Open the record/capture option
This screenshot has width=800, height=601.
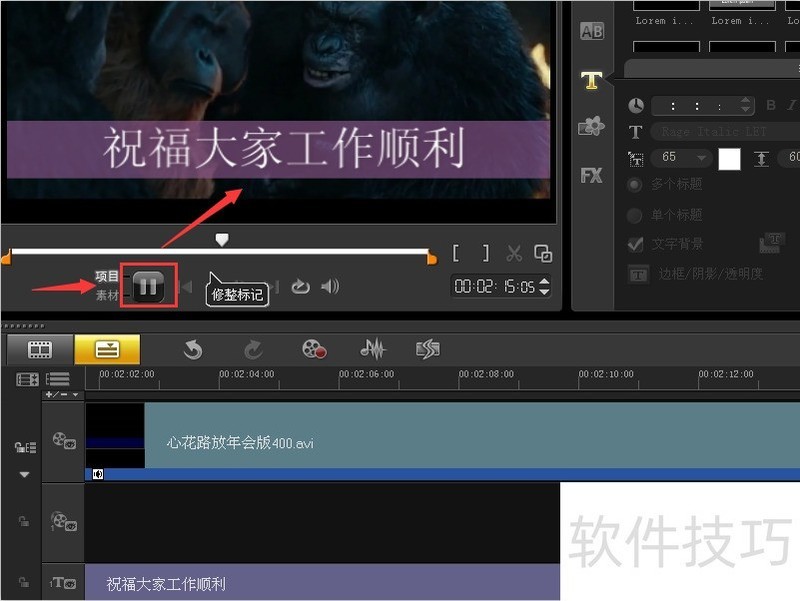coord(314,349)
